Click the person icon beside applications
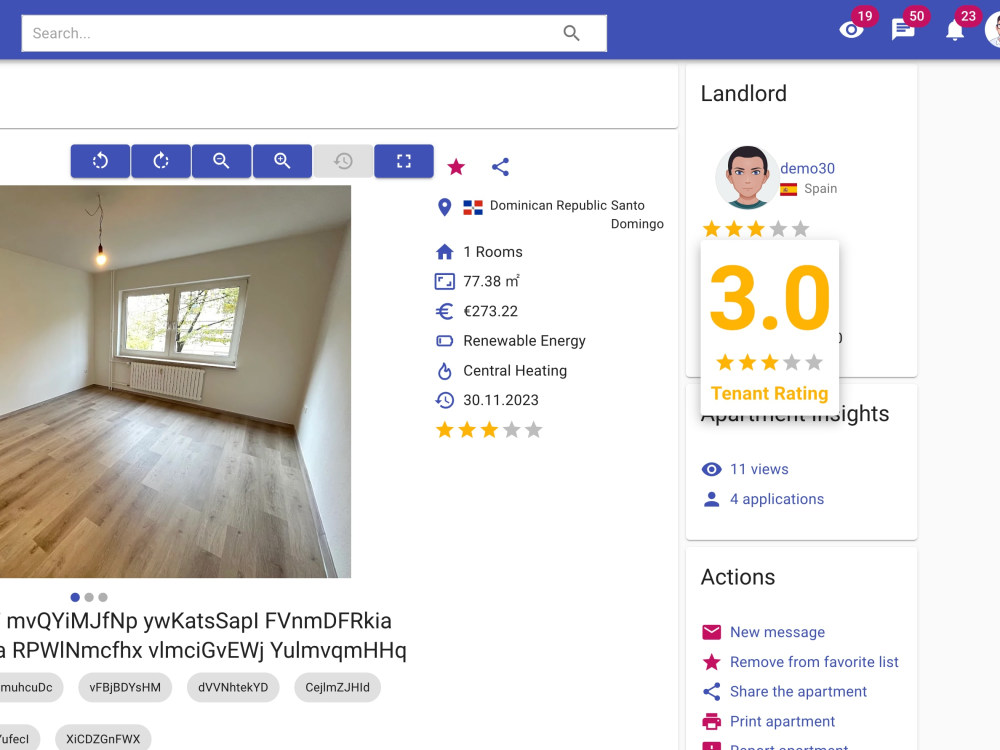Image resolution: width=1000 pixels, height=750 pixels. pos(712,499)
